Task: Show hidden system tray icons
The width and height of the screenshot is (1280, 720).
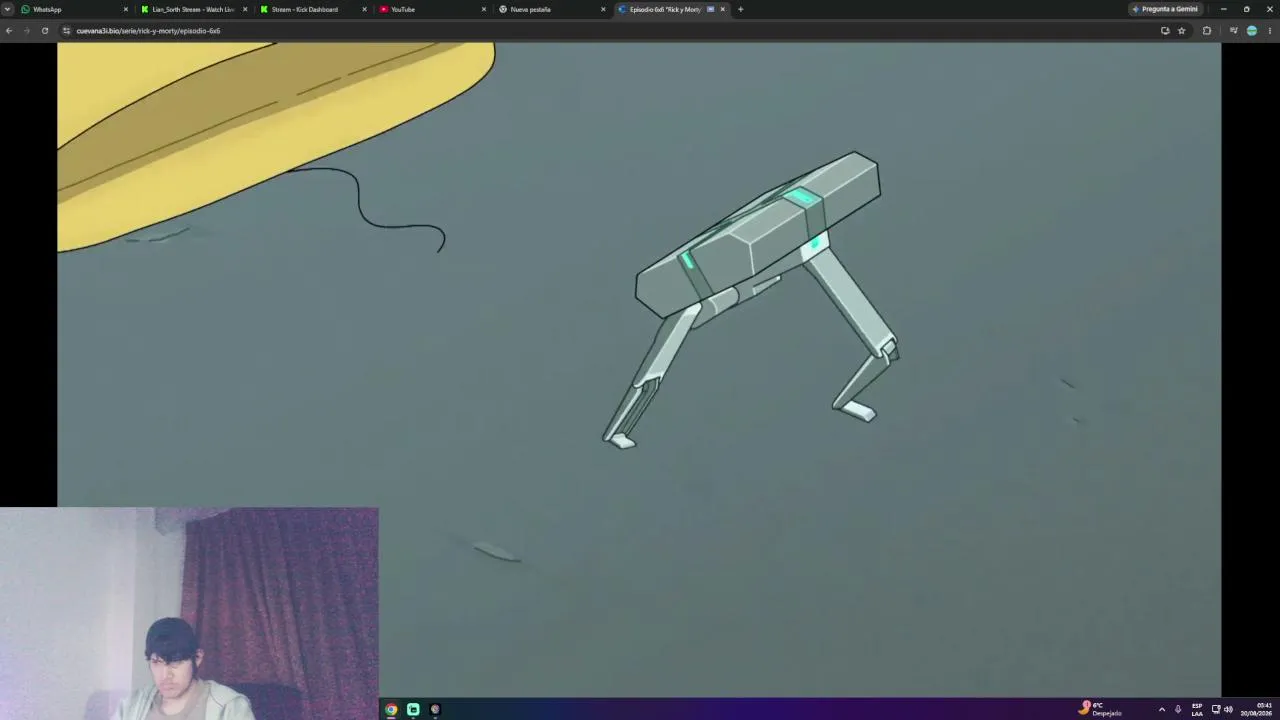Action: click(x=1161, y=709)
